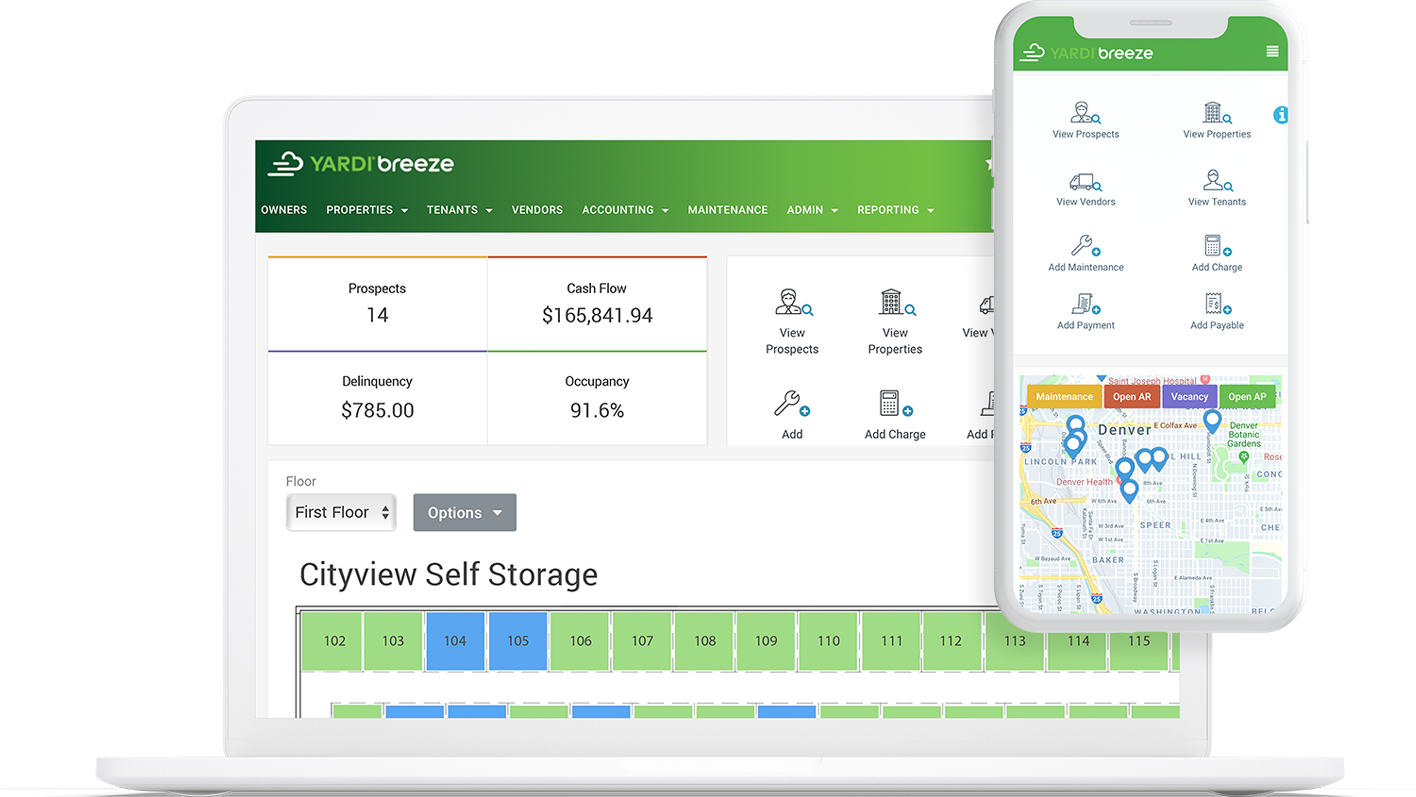
Task: Tap the Add Payment icon on phone
Action: point(1085,304)
